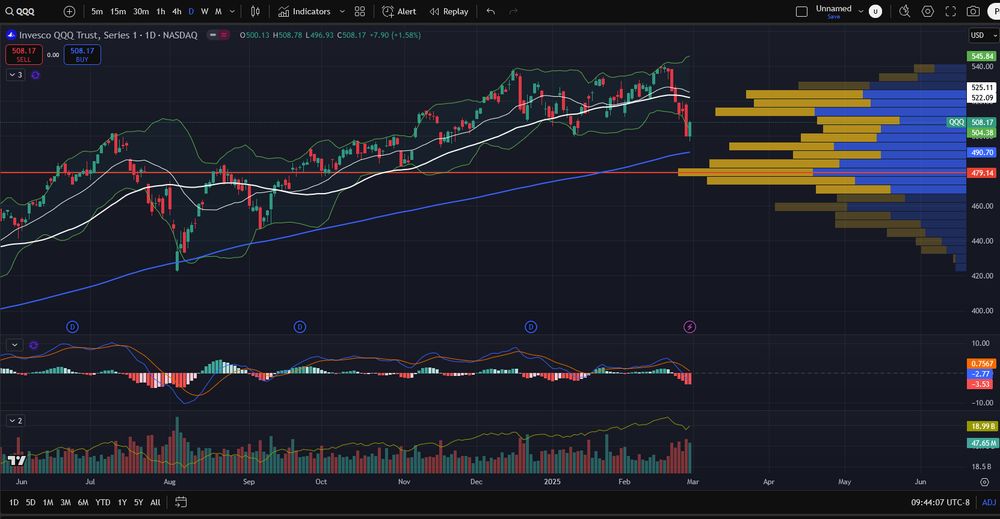Select the 3M date range
The height and width of the screenshot is (519, 1000).
coord(65,502)
